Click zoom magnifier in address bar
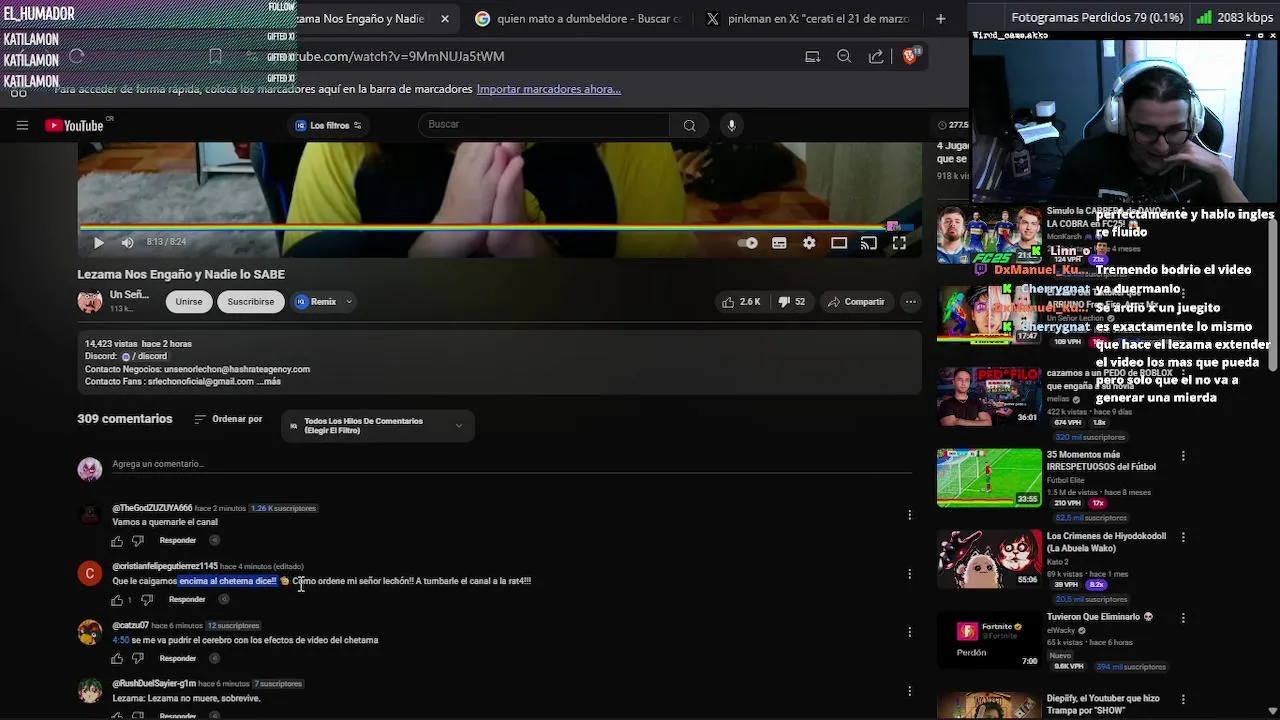The image size is (1280, 720). (x=844, y=56)
